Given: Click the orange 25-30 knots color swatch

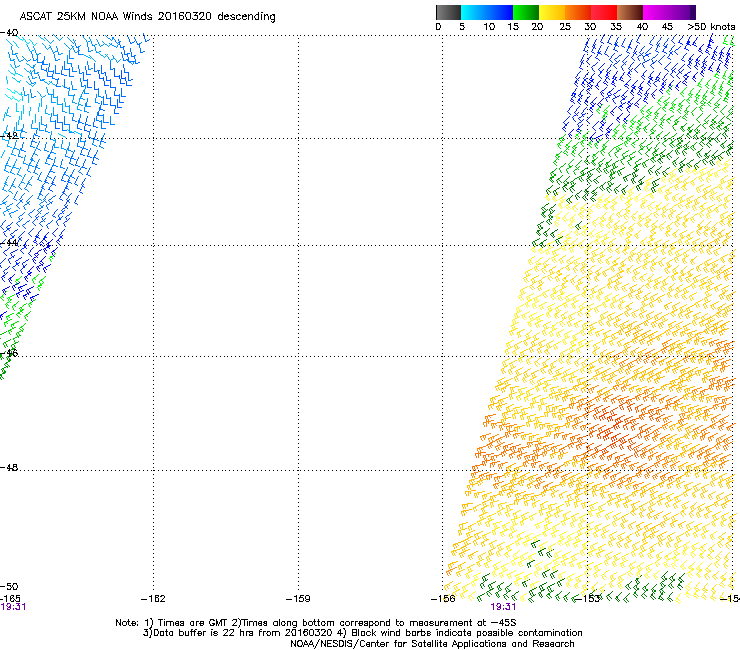Looking at the screenshot, I should pyautogui.click(x=578, y=12).
